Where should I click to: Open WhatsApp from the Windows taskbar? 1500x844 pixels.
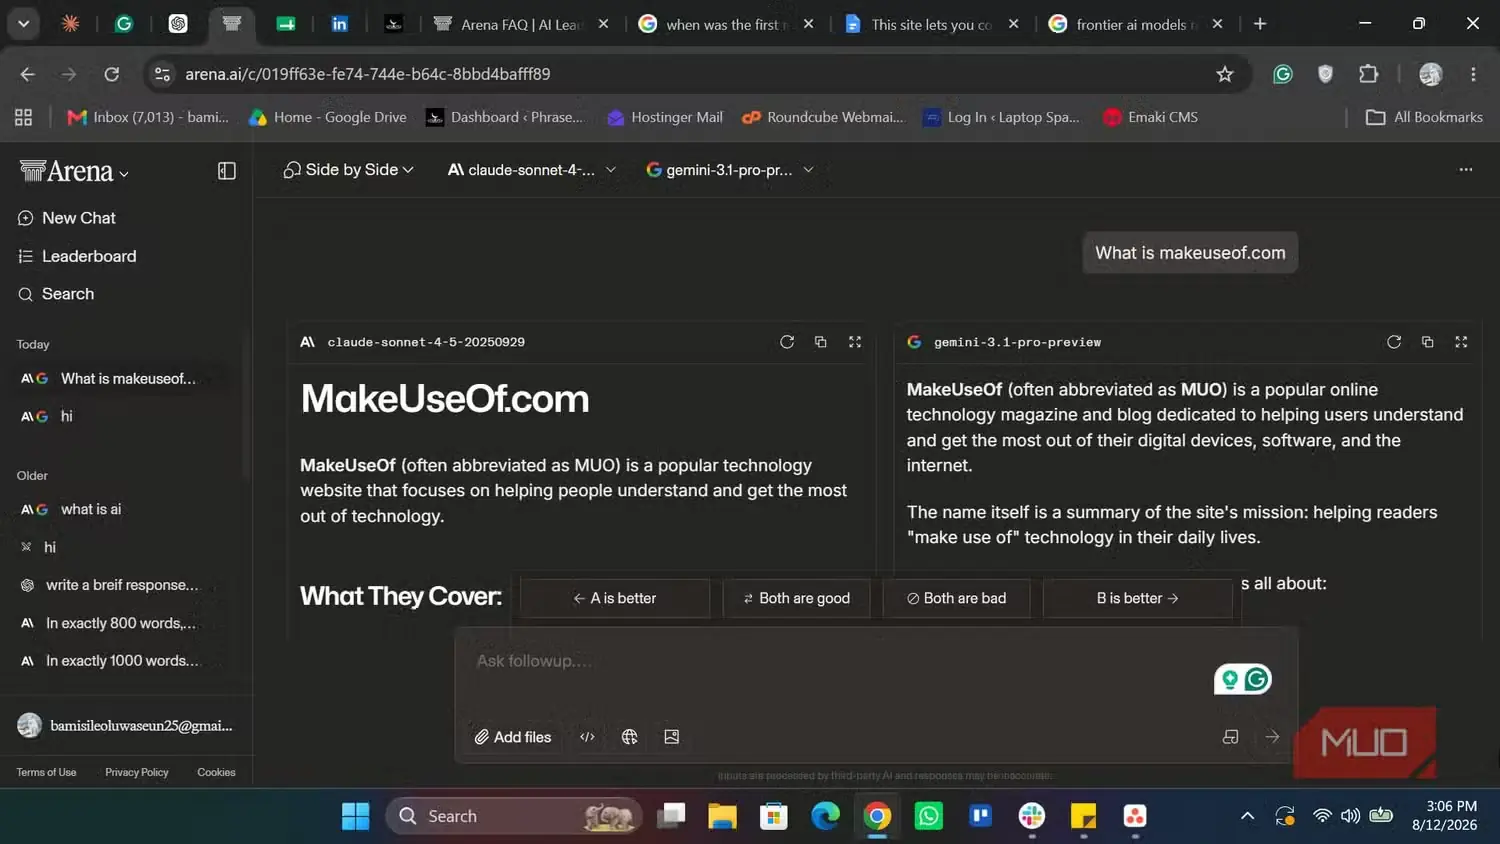click(x=929, y=816)
